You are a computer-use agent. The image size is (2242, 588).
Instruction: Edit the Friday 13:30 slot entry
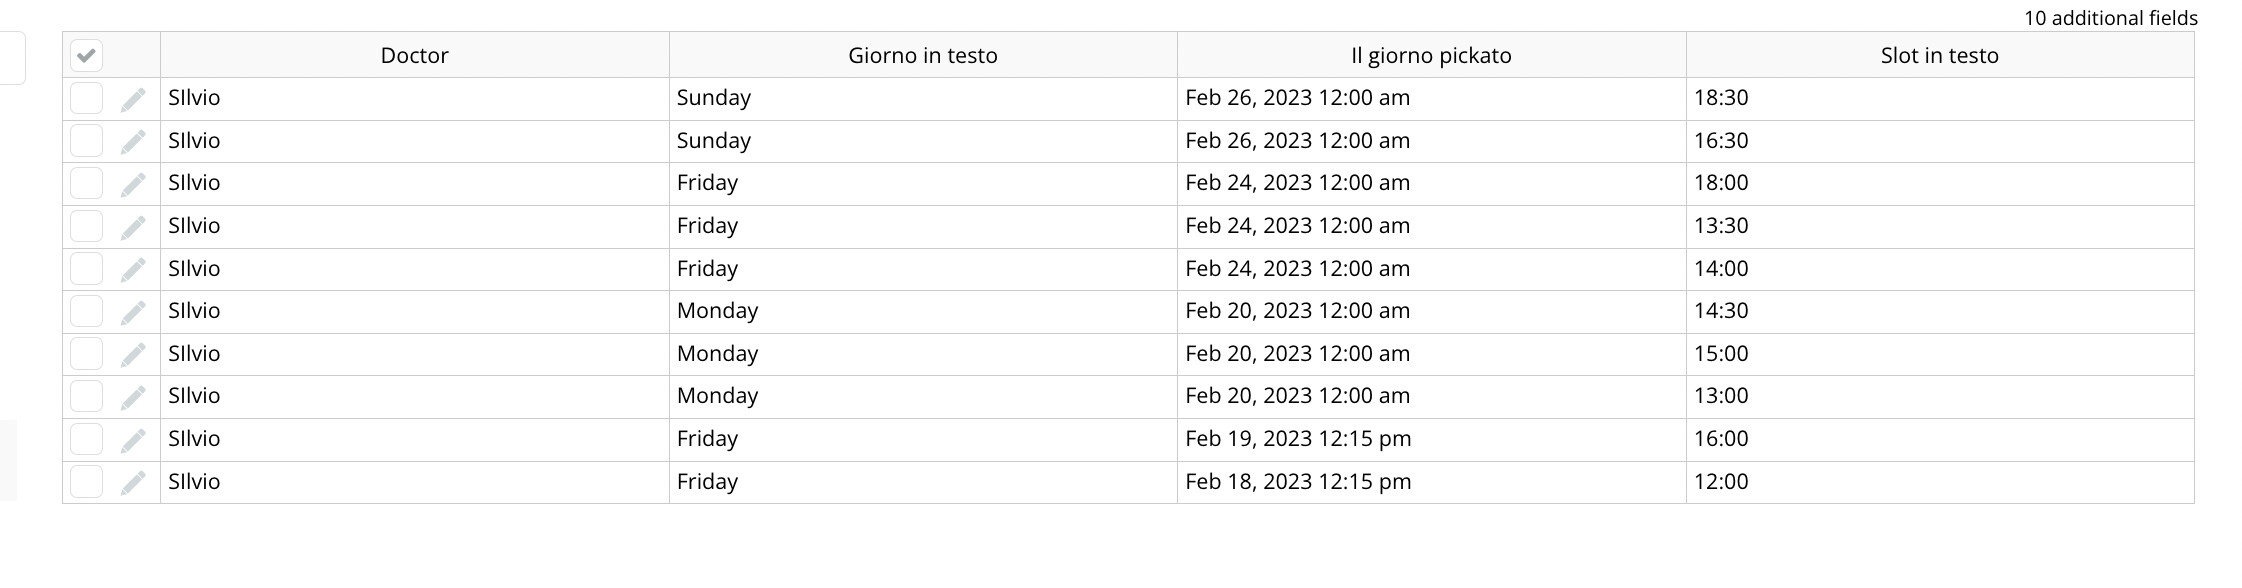coord(133,227)
